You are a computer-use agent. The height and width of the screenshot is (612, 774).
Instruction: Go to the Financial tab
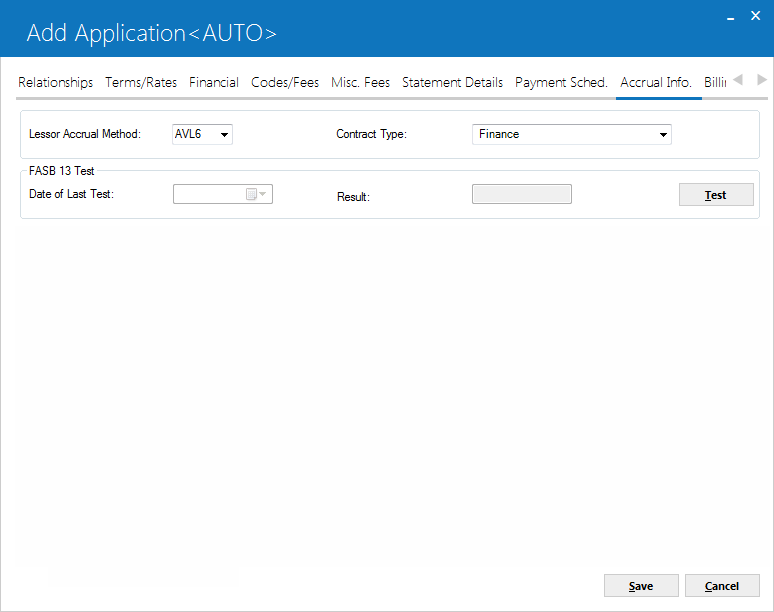tap(214, 82)
